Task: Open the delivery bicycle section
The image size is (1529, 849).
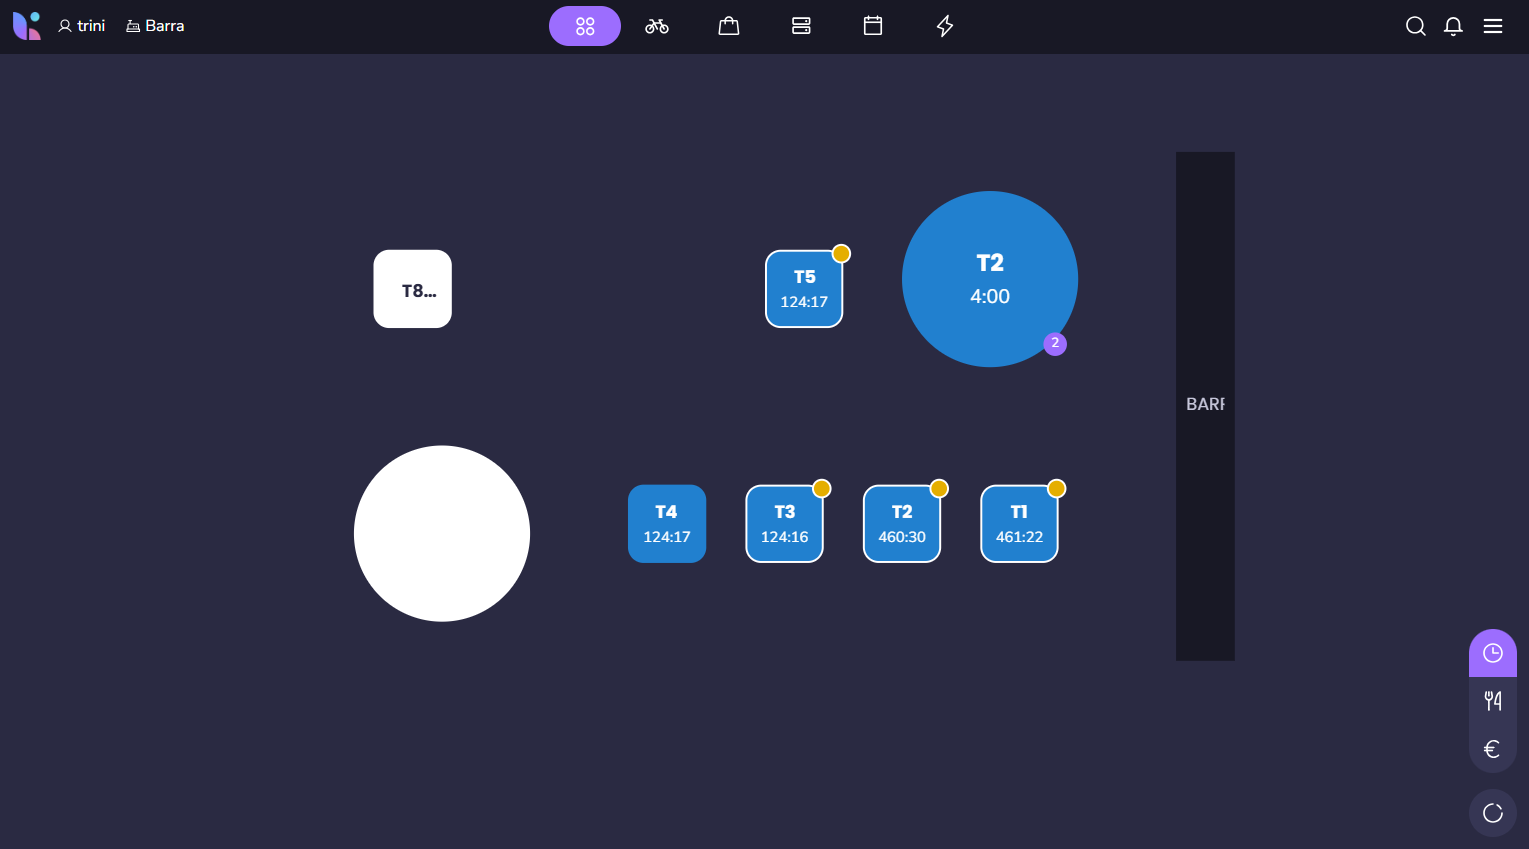Action: (657, 26)
